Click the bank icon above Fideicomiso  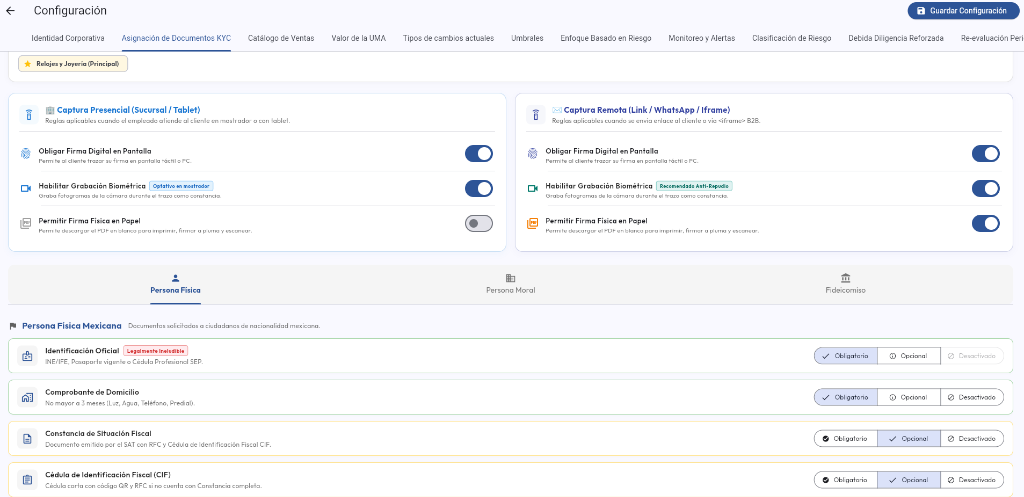(846, 278)
